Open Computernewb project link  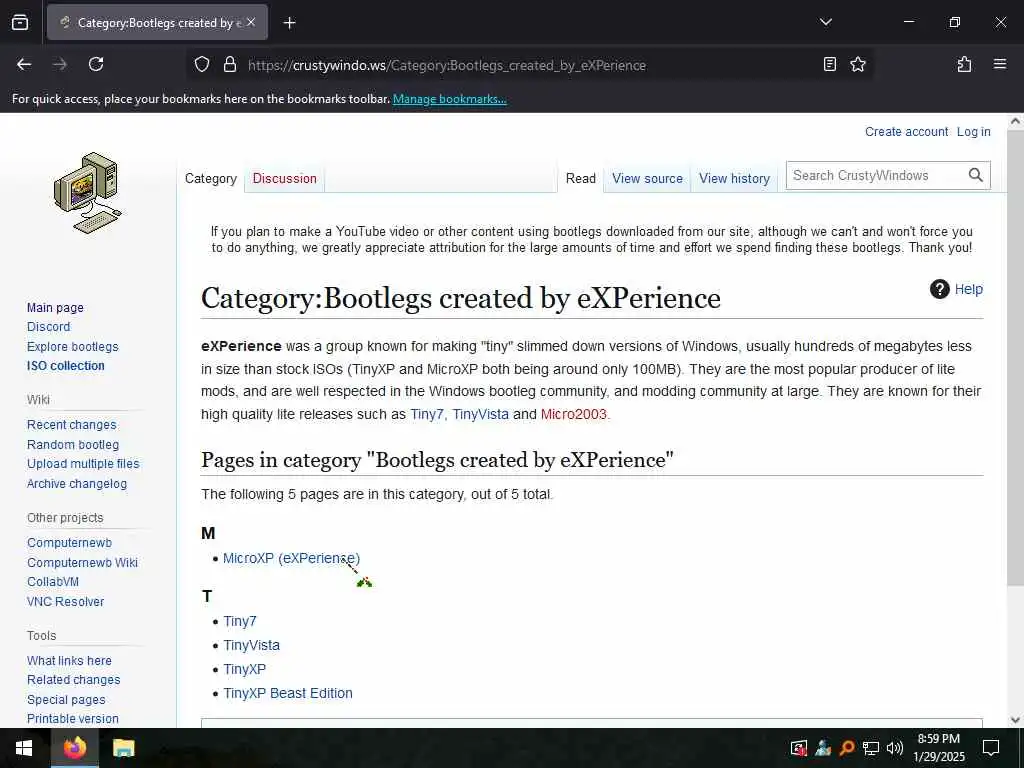point(69,543)
